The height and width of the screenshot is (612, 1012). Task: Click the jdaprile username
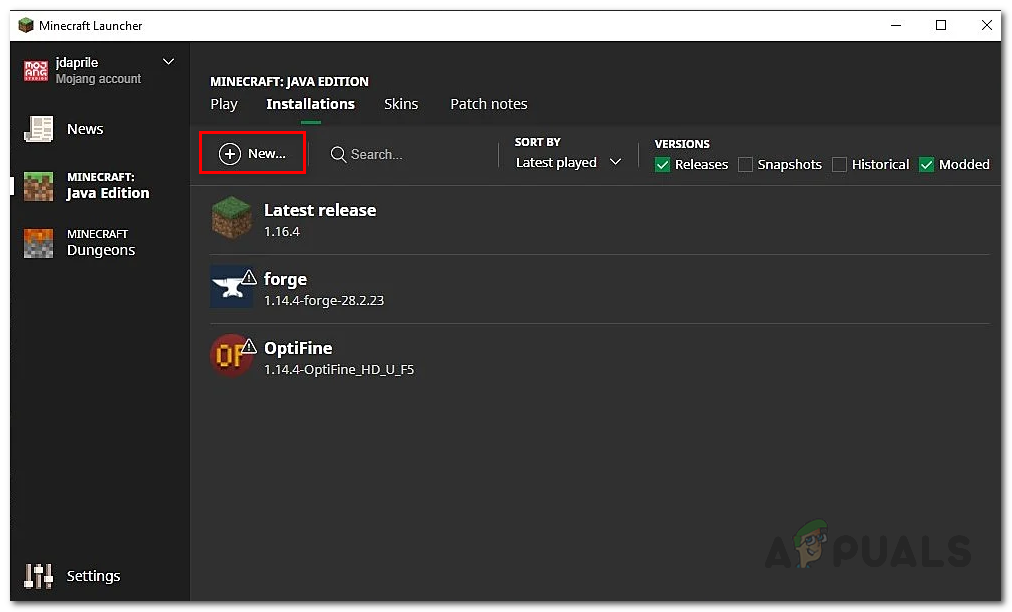(x=77, y=63)
